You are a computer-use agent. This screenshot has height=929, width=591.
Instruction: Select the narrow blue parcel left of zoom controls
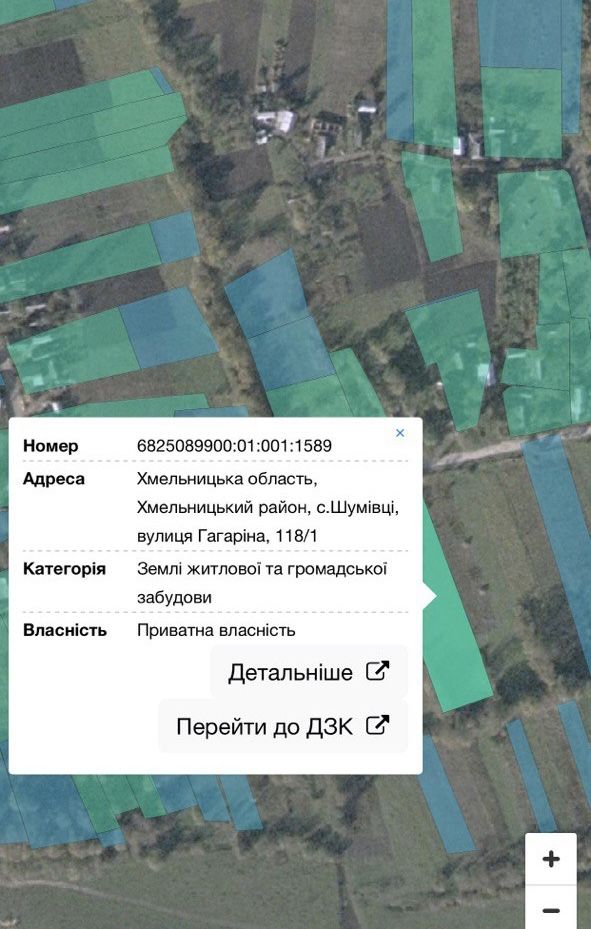tap(531, 775)
